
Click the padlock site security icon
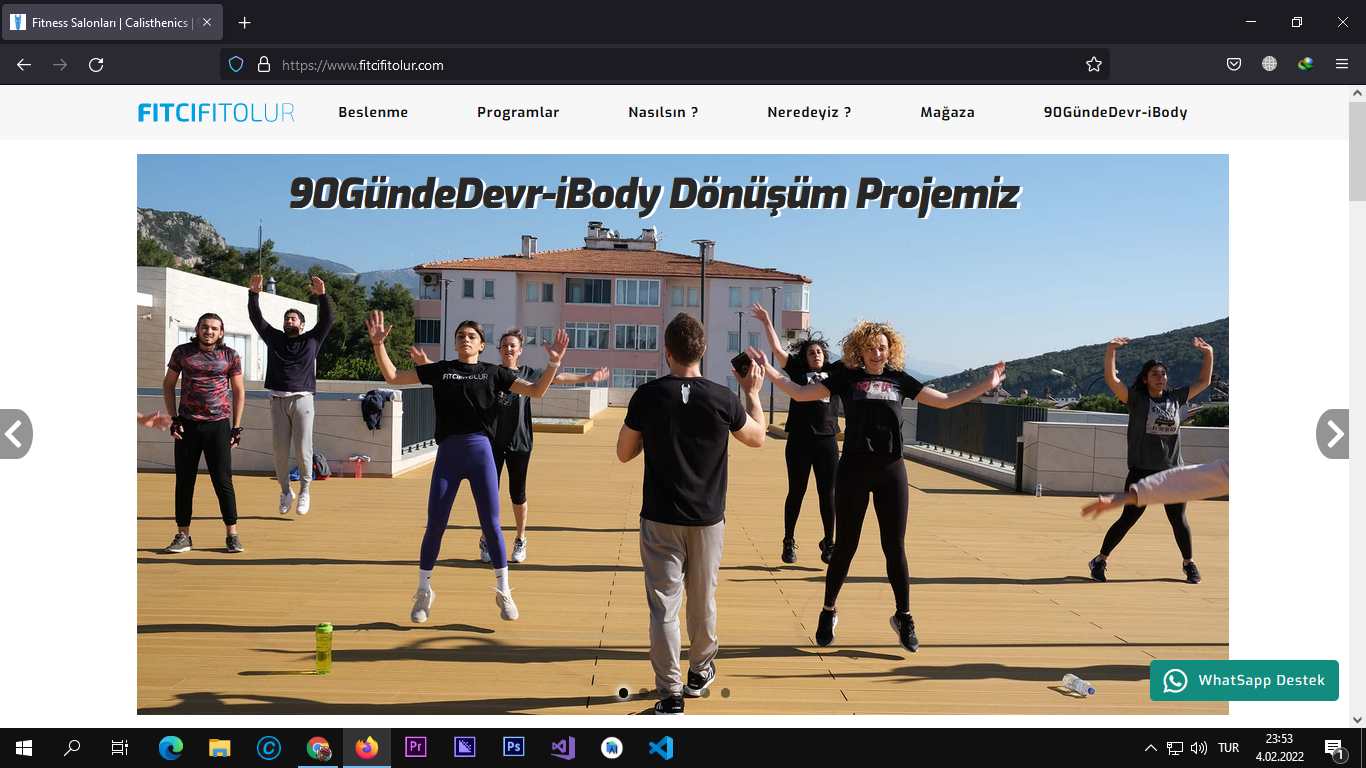(264, 64)
